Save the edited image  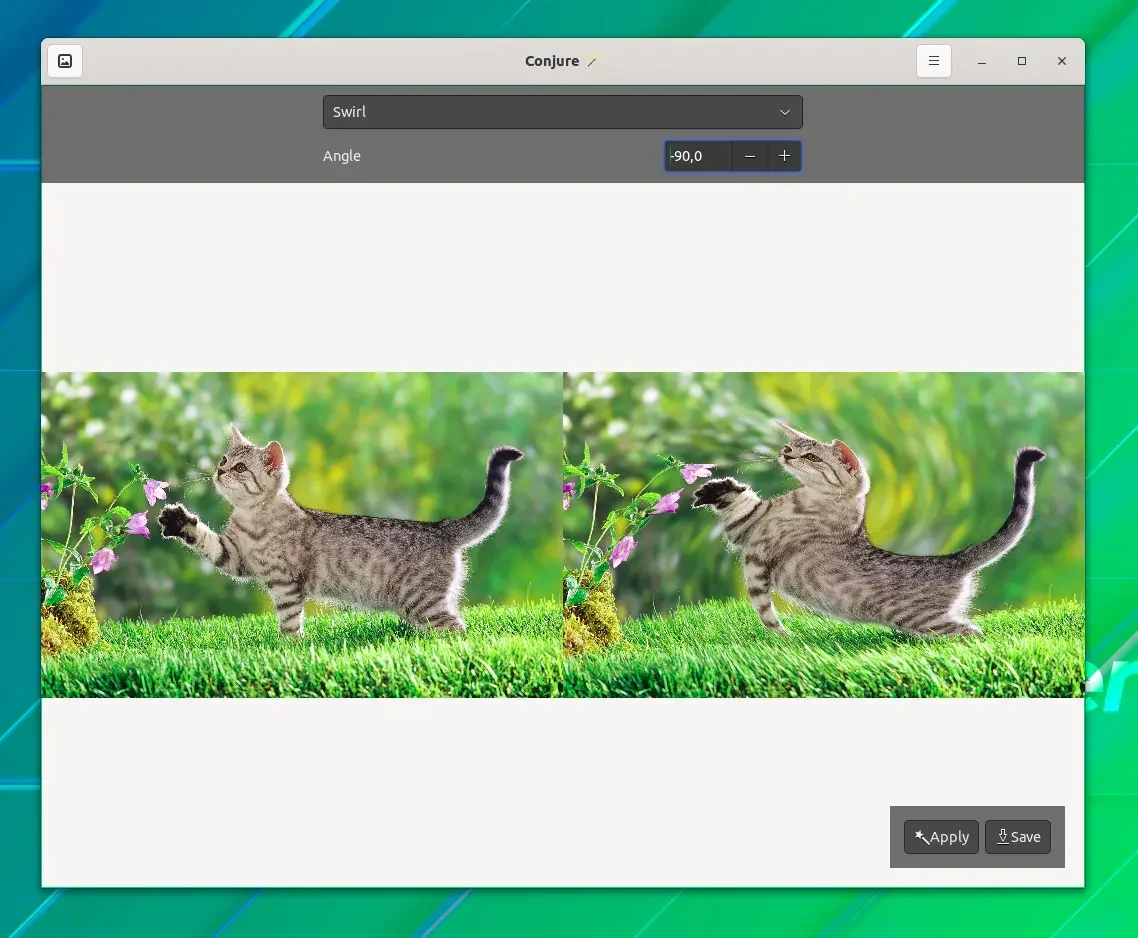pos(1018,837)
